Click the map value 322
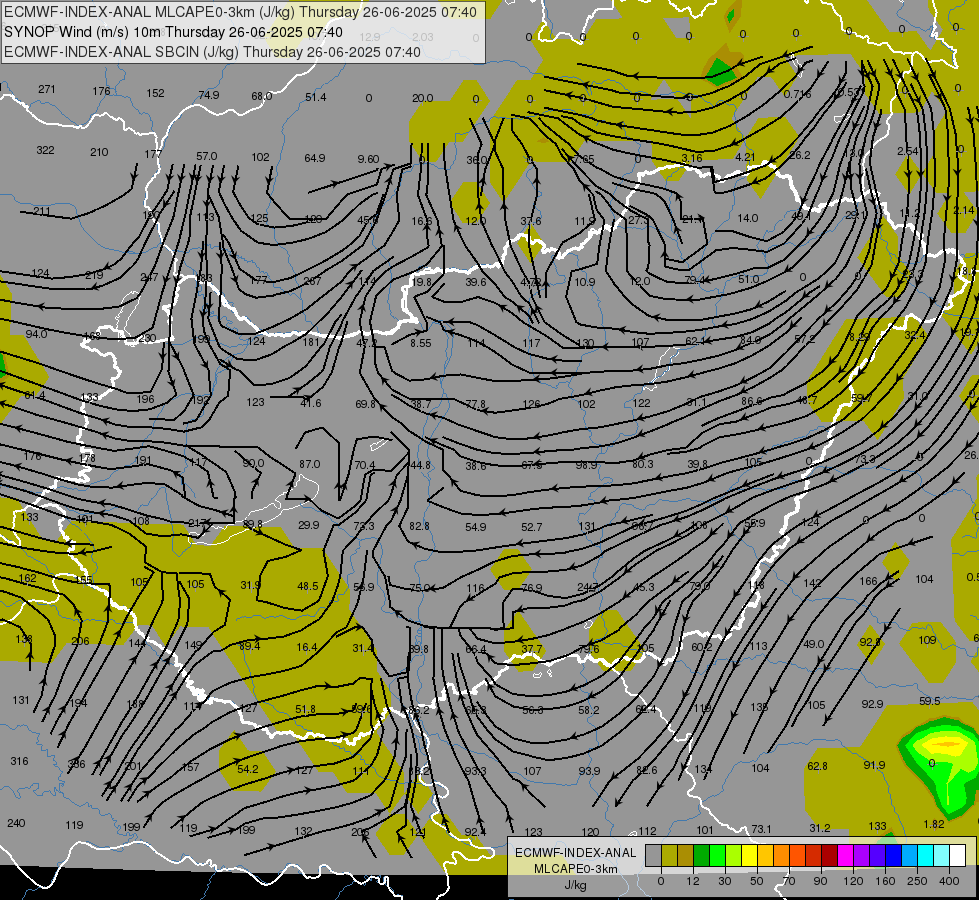 [x=45, y=150]
